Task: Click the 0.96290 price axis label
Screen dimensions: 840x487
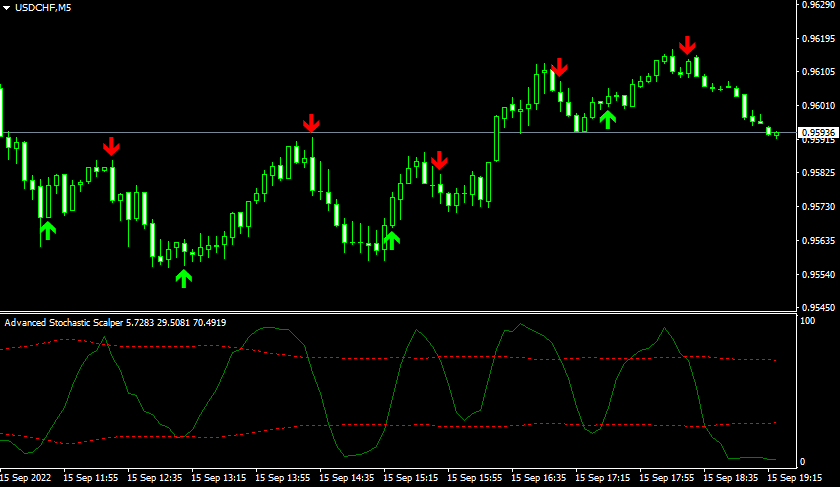Action: point(818,5)
